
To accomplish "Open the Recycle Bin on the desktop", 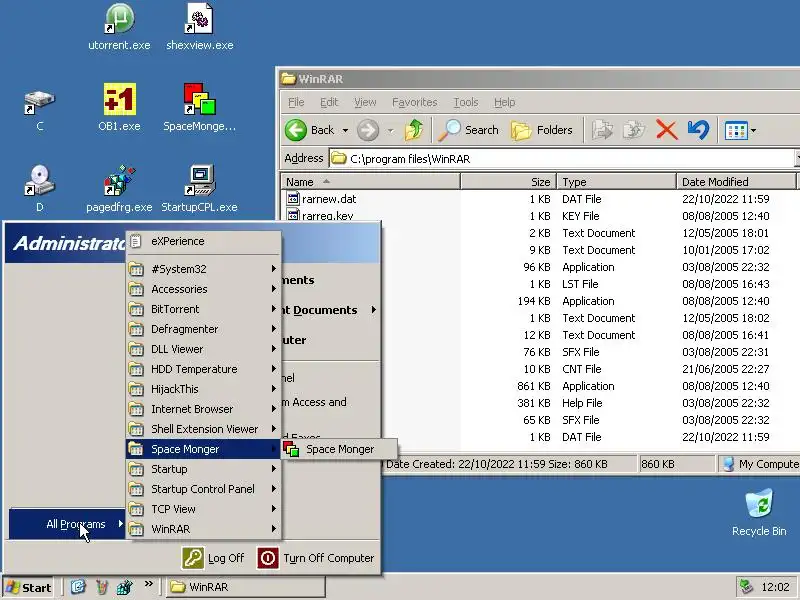I will coord(759,513).
